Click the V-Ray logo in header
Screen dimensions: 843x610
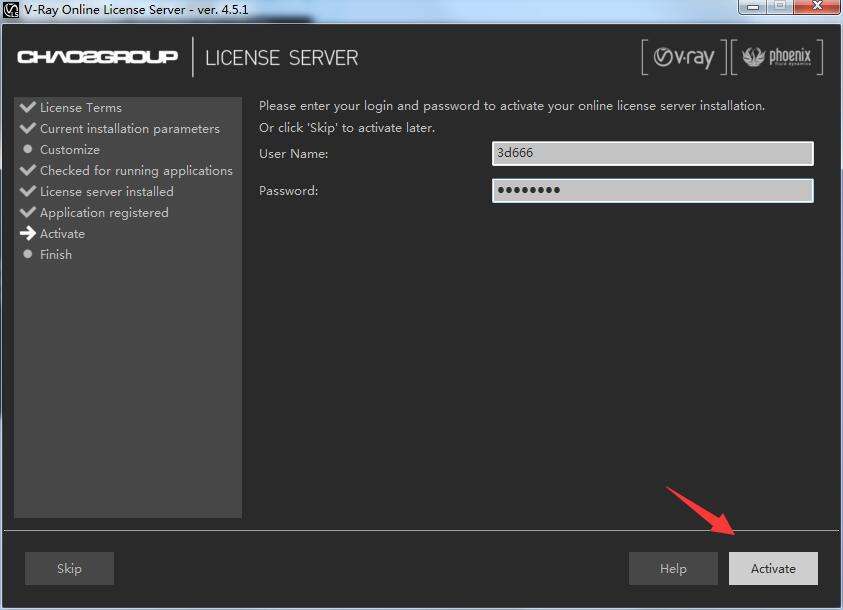pyautogui.click(x=684, y=57)
